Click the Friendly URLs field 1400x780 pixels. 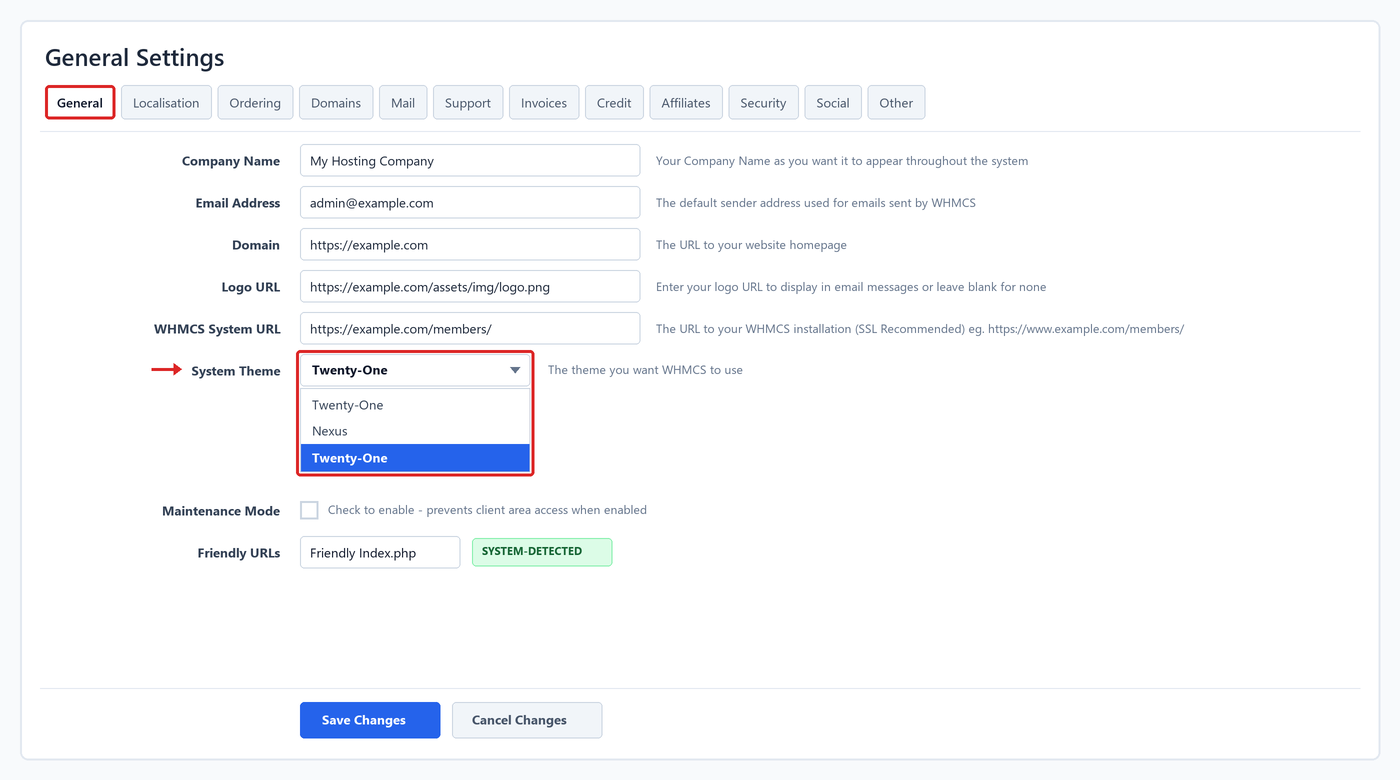(x=380, y=553)
